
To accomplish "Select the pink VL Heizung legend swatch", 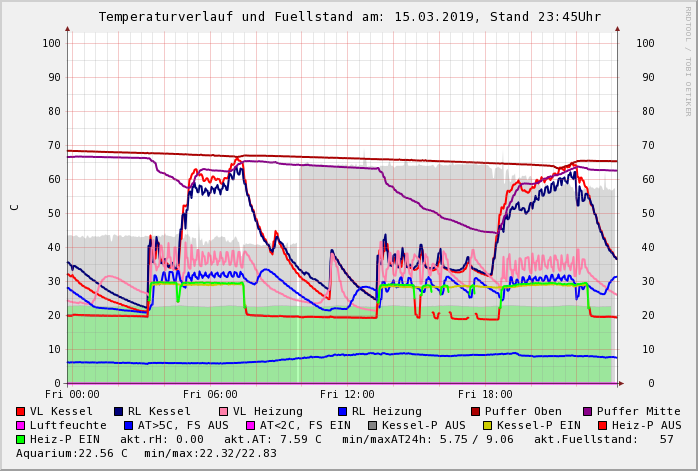I will pos(223,411).
